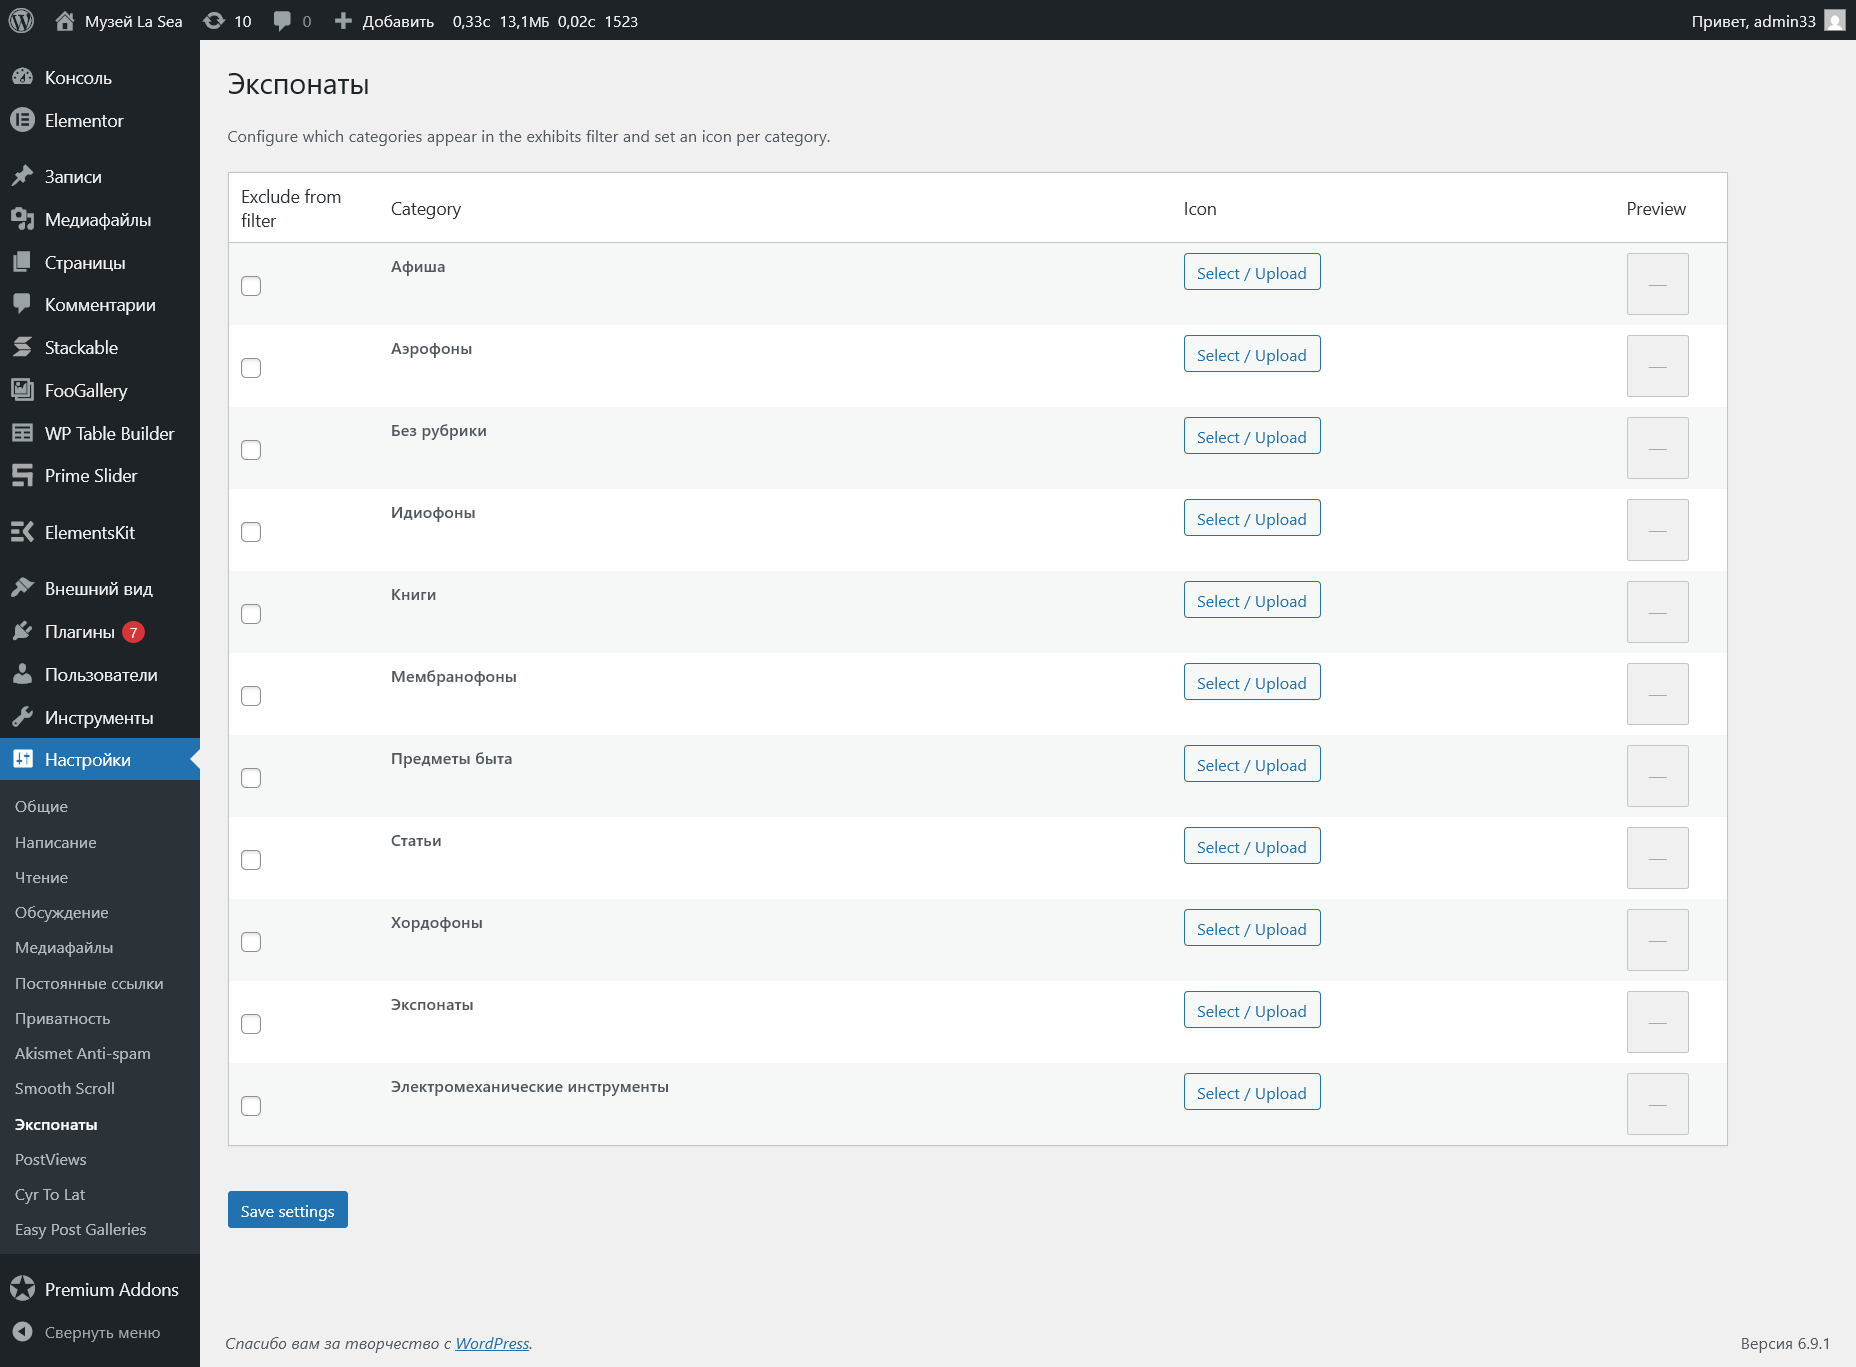Check exclude box for Идиофоны
The height and width of the screenshot is (1367, 1856).
pyautogui.click(x=251, y=532)
